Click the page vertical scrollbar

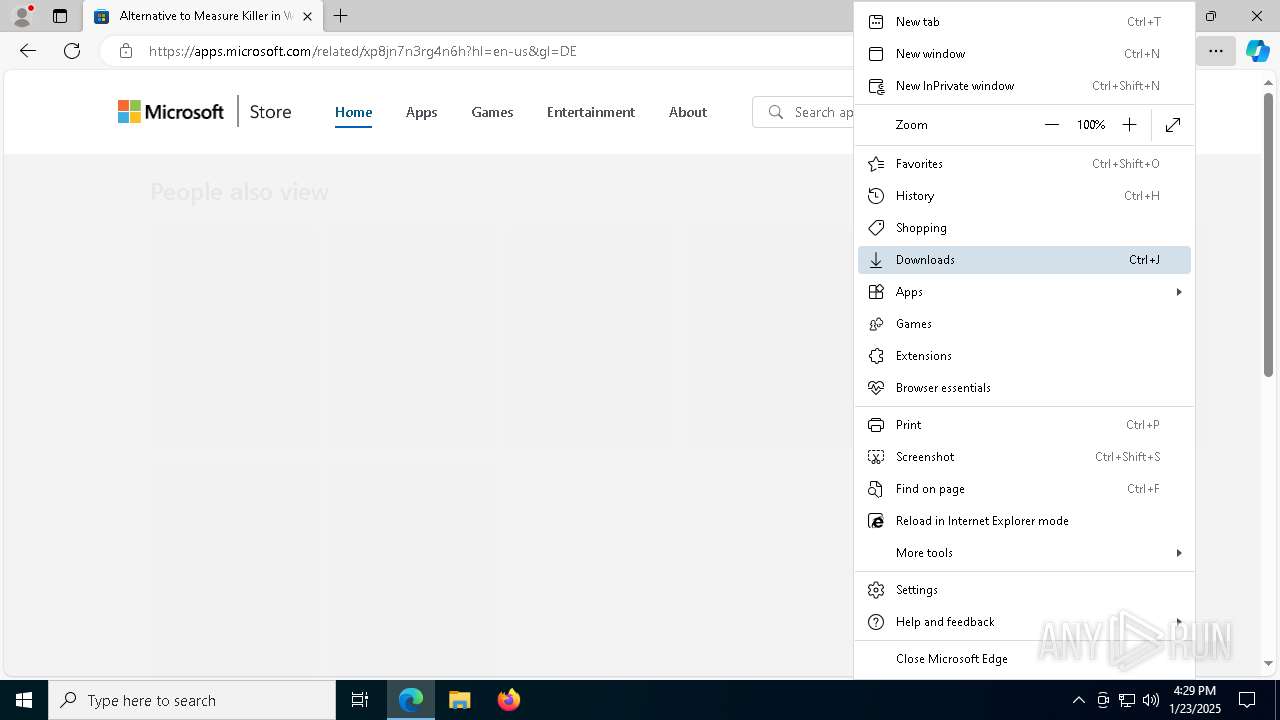(x=1269, y=235)
